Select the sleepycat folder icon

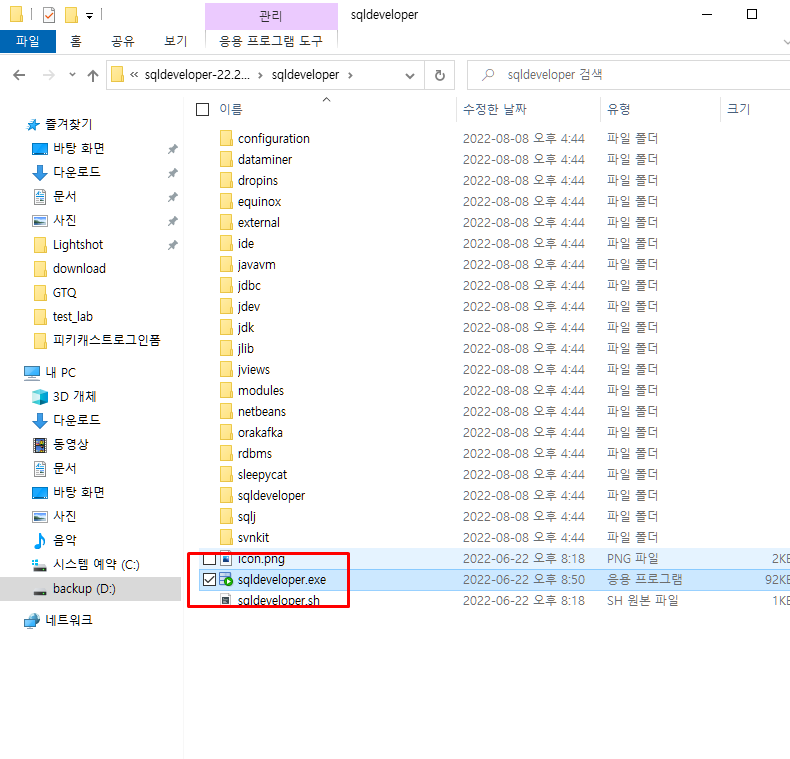coord(226,474)
